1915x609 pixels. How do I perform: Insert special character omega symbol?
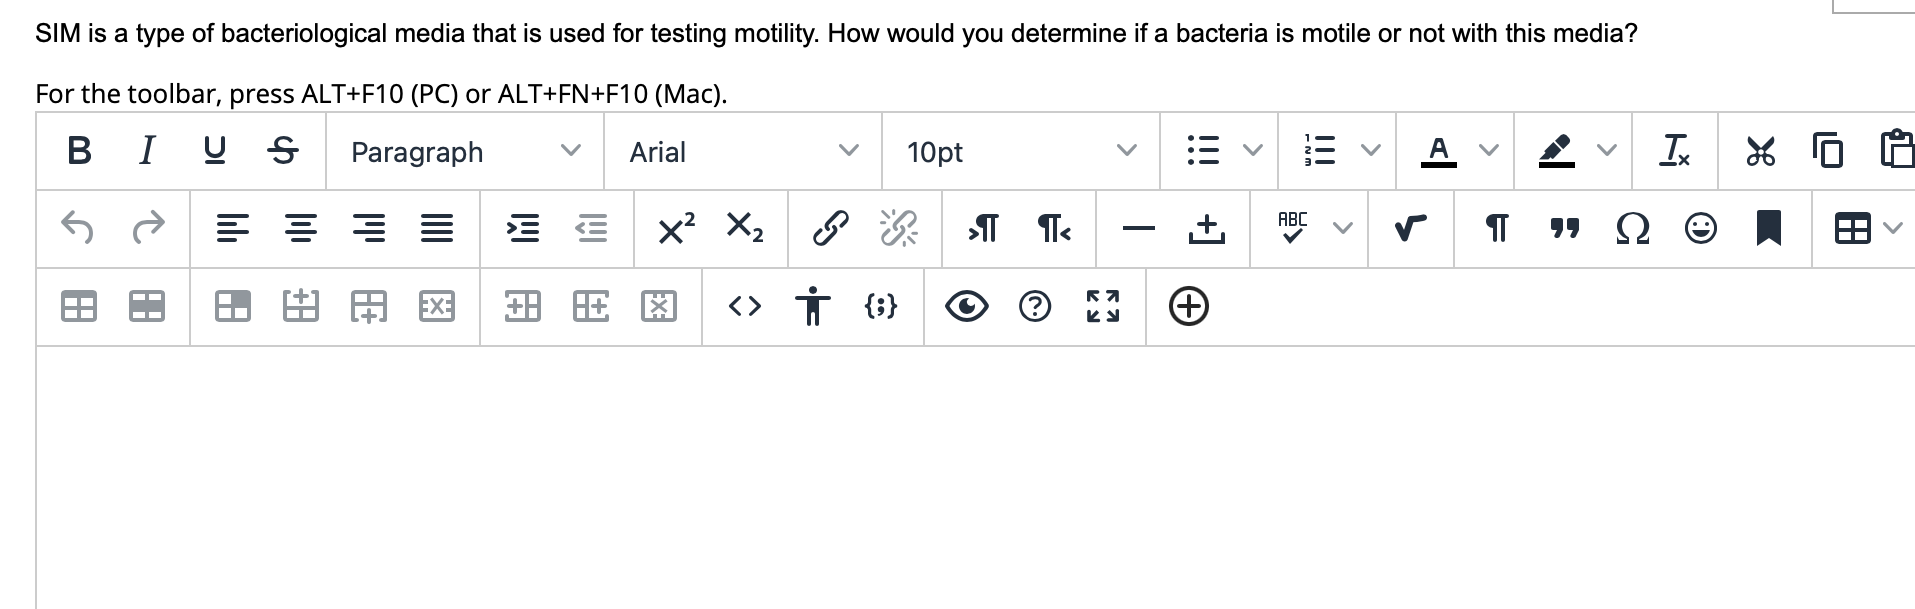[1633, 229]
